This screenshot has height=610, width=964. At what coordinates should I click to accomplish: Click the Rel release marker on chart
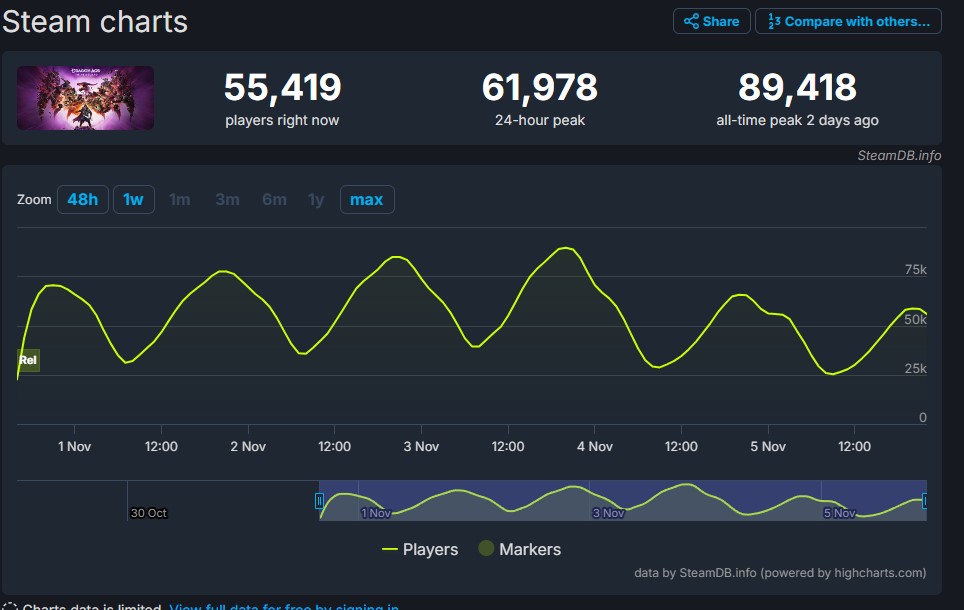(28, 360)
